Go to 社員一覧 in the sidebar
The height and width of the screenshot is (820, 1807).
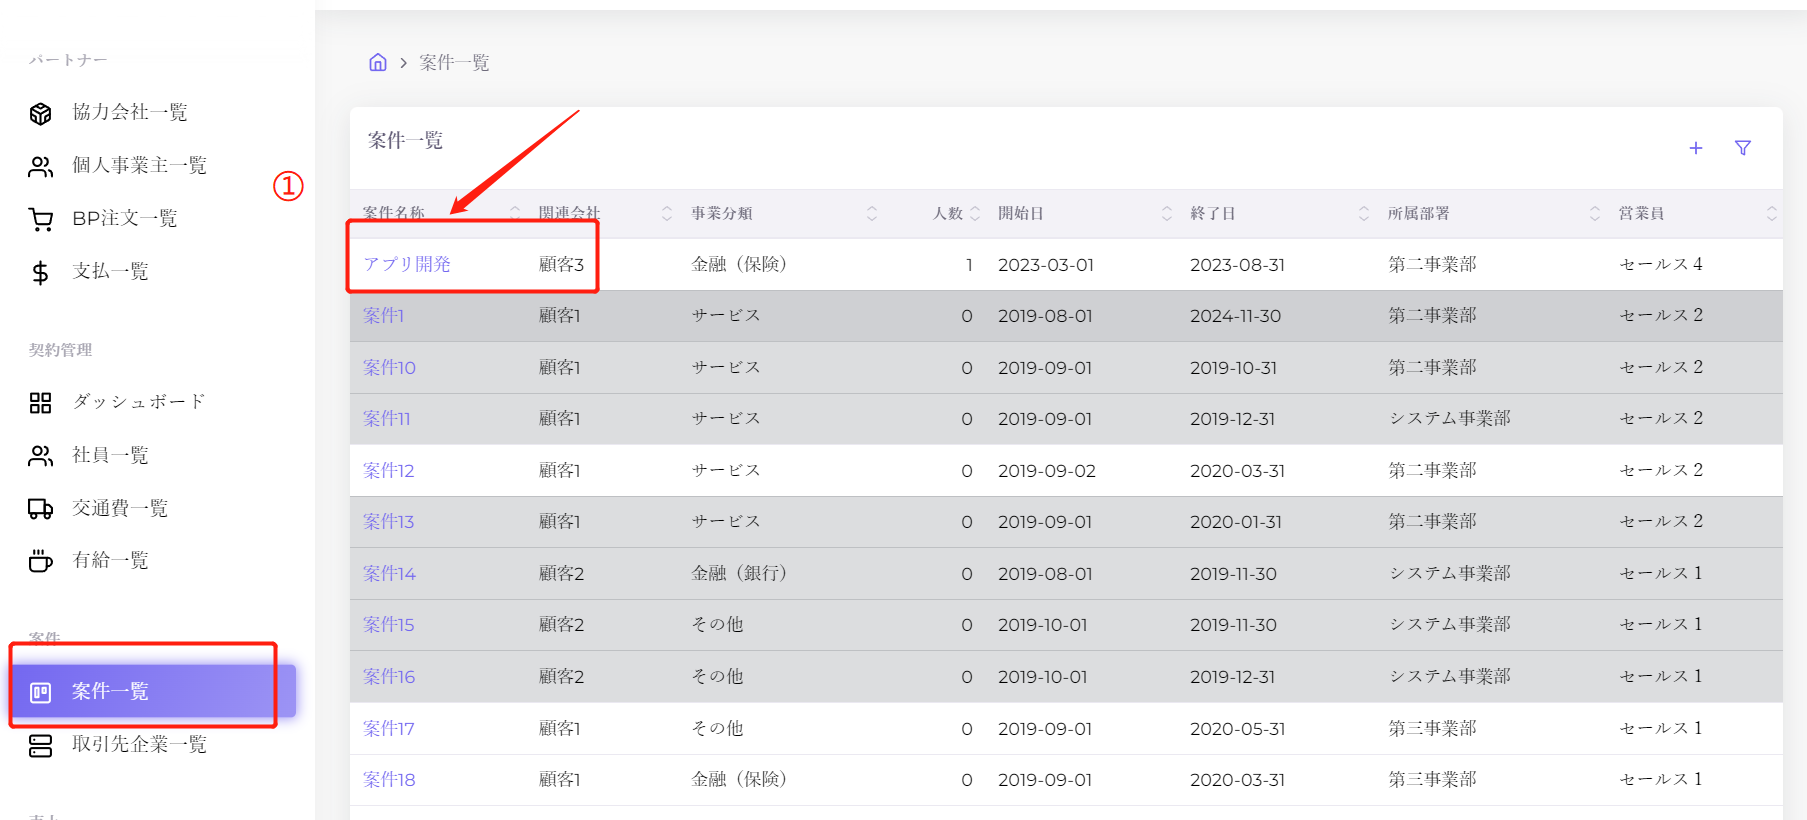coord(110,455)
